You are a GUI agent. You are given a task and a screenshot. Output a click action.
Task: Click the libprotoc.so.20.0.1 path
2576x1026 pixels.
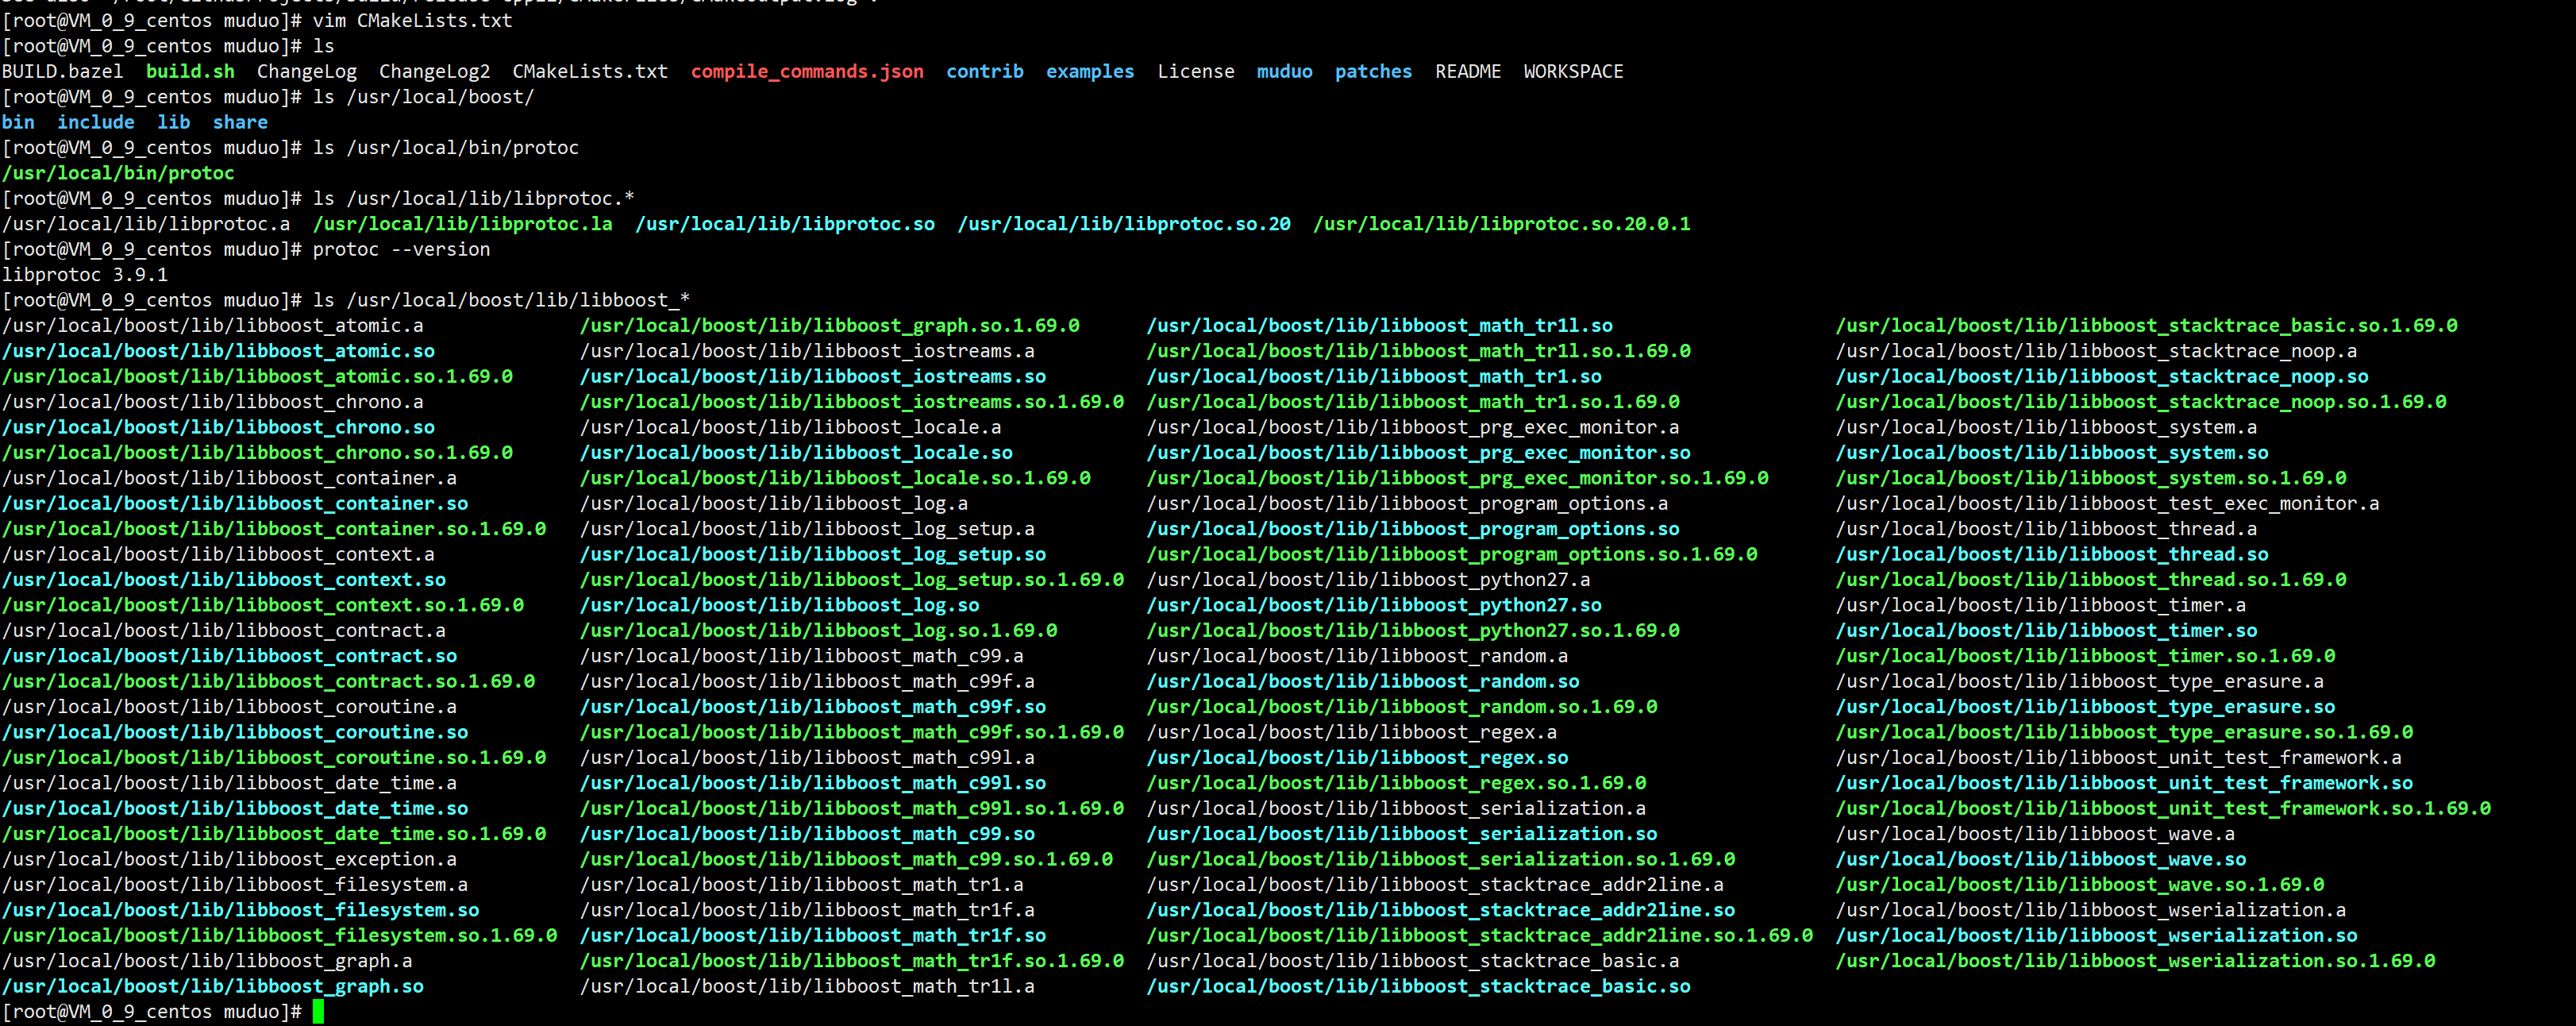pos(1501,224)
